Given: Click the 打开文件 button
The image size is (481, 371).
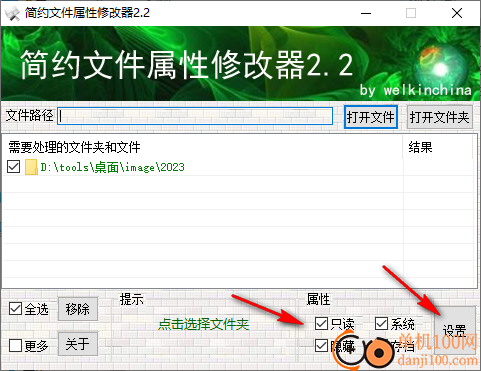Looking at the screenshot, I should point(371,117).
